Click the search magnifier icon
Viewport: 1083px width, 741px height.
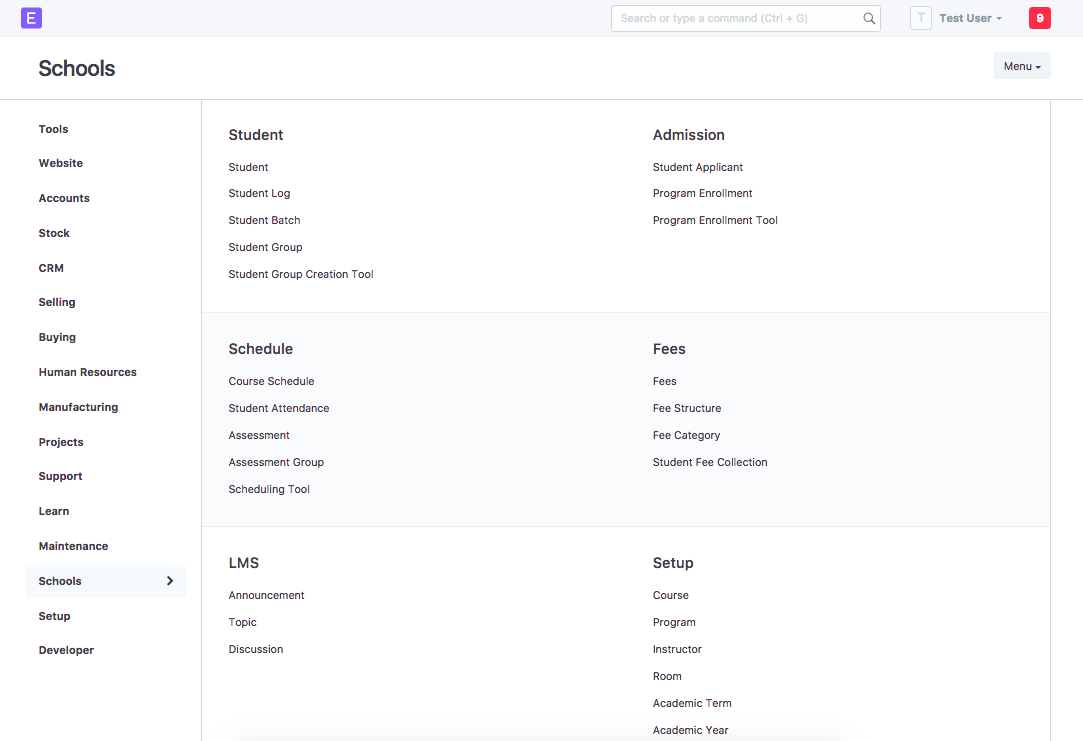click(x=869, y=18)
